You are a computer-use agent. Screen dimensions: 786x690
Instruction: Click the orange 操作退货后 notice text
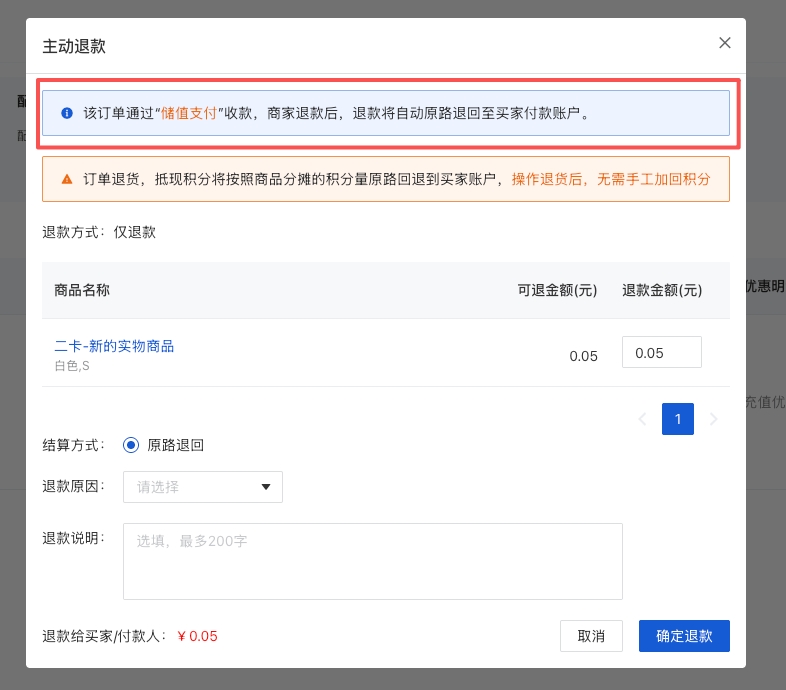tap(611, 179)
